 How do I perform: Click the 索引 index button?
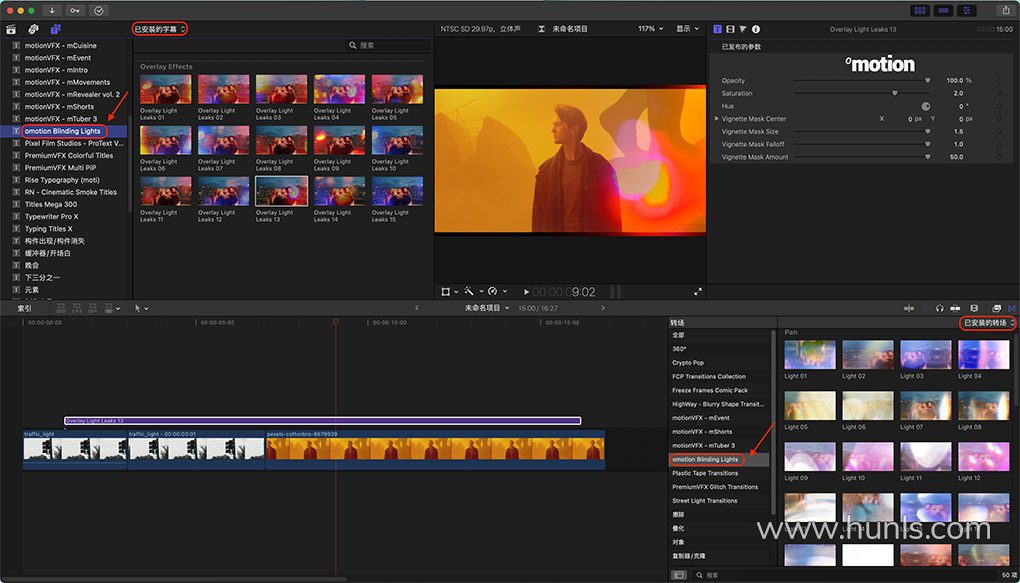pos(24,308)
